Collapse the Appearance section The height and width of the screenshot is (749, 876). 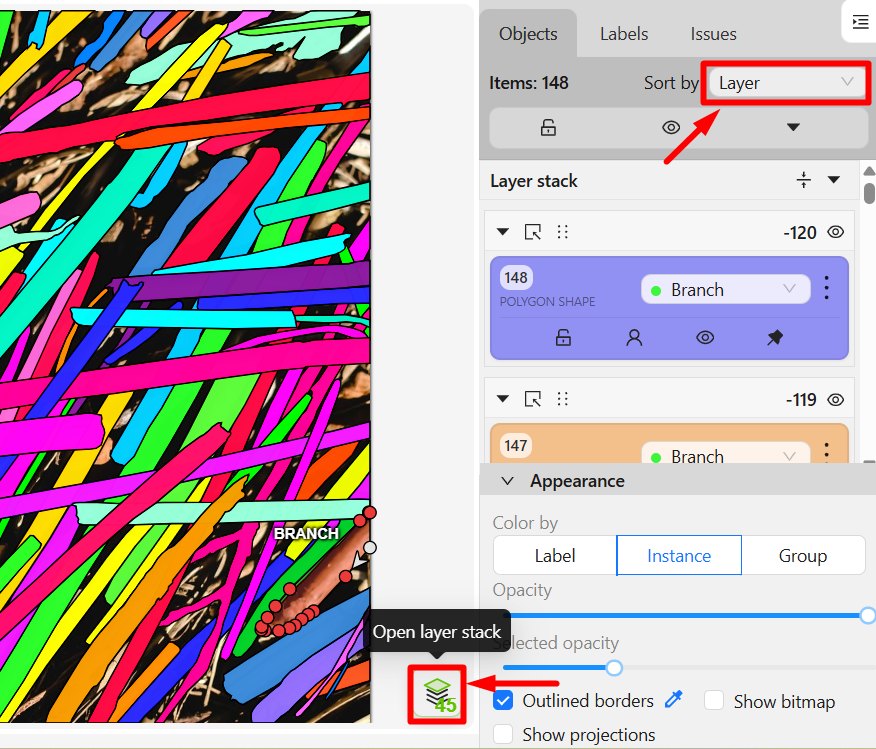click(507, 481)
